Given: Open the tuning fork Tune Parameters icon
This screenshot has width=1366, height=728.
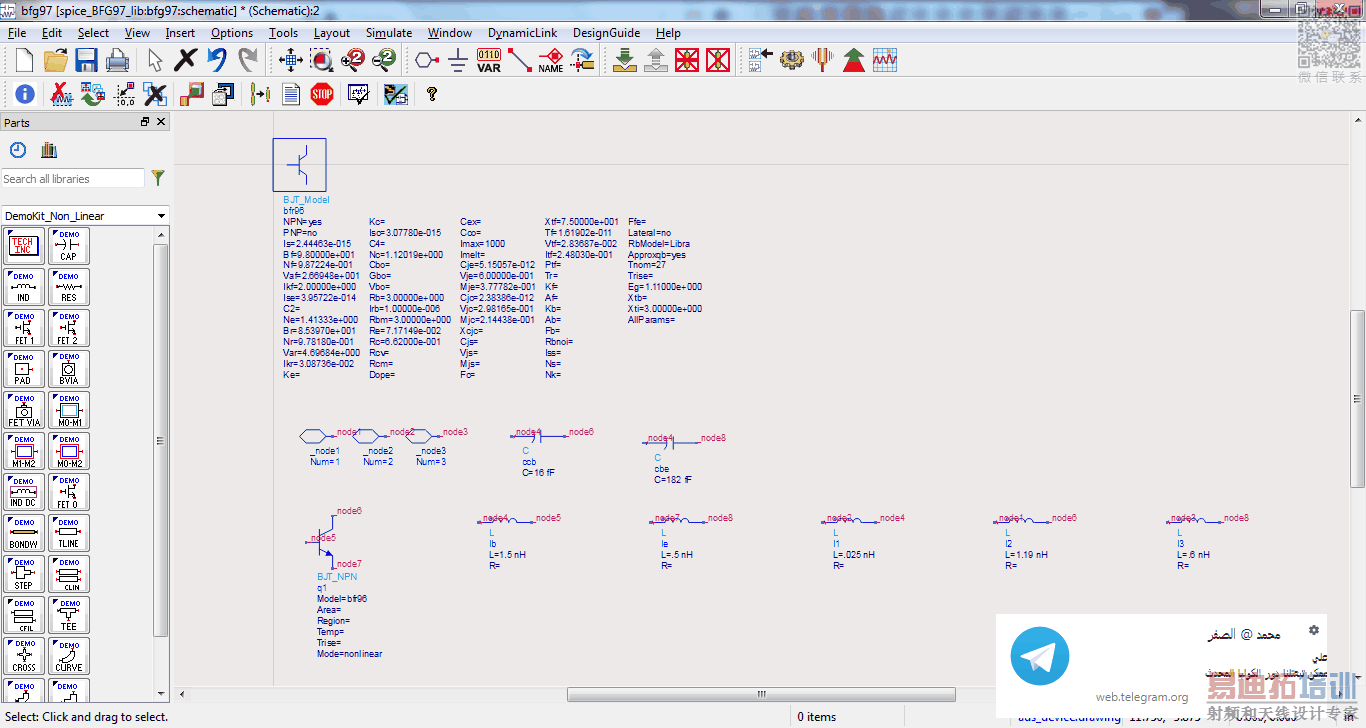Looking at the screenshot, I should coord(823,60).
